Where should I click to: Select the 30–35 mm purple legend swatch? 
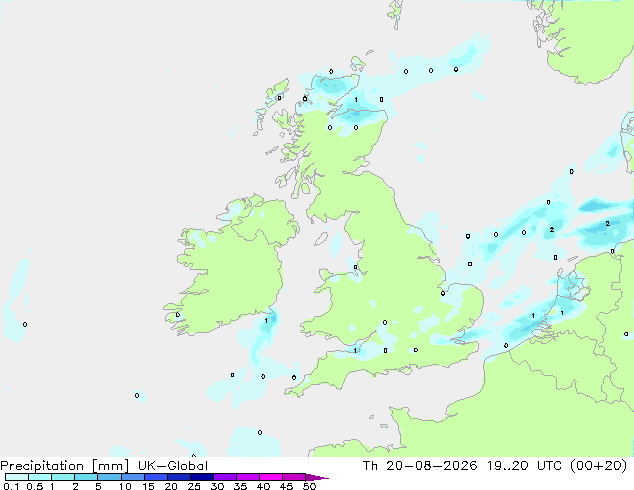tap(225, 477)
